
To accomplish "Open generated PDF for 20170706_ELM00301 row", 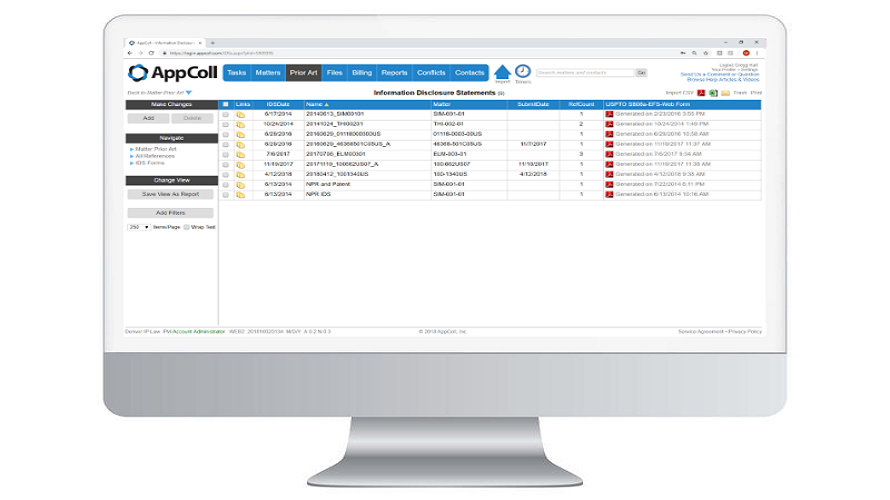I will [609, 154].
